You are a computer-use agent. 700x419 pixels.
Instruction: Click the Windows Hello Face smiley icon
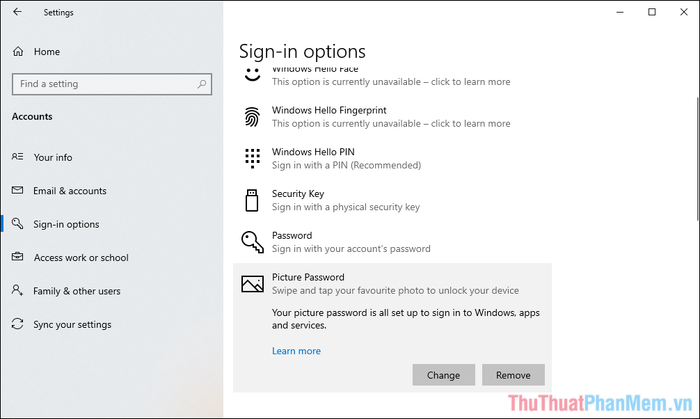click(x=252, y=75)
